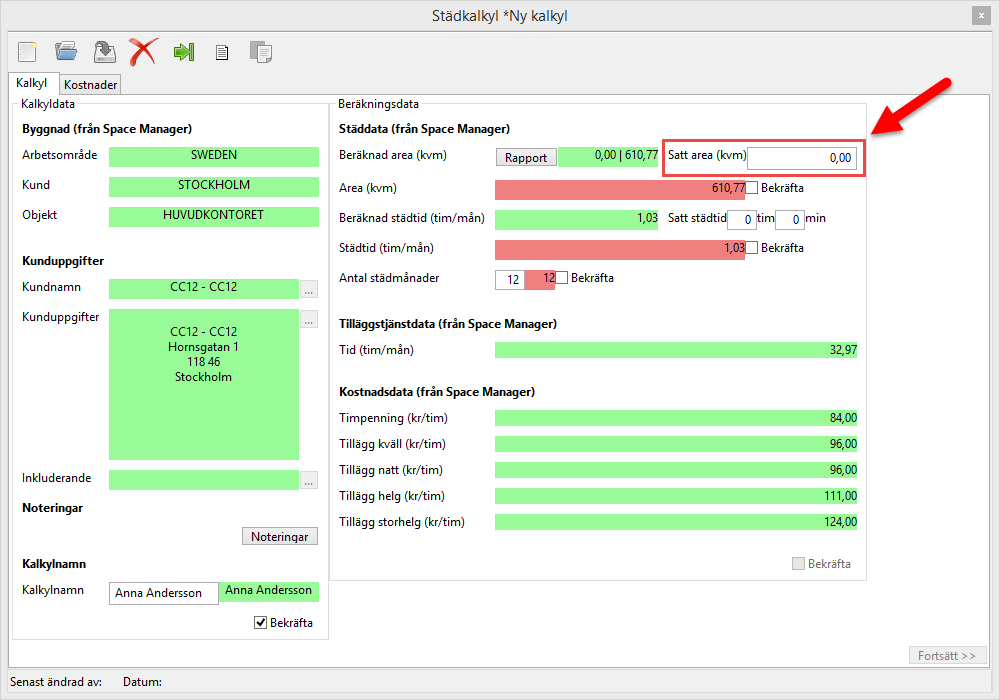Save the calculation using the disk icon

[104, 51]
